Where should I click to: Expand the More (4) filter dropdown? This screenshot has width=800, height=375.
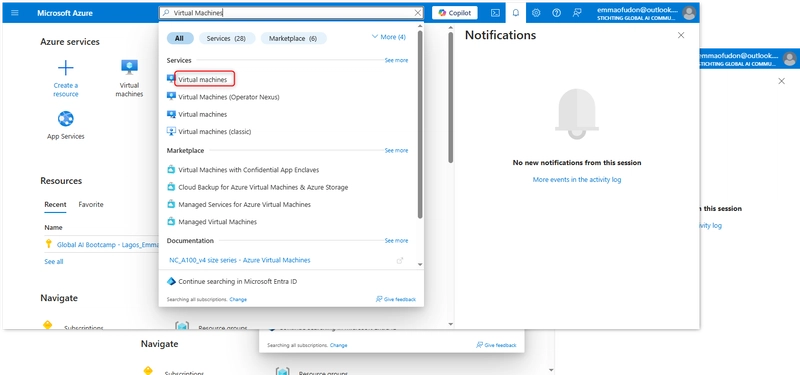(x=389, y=37)
